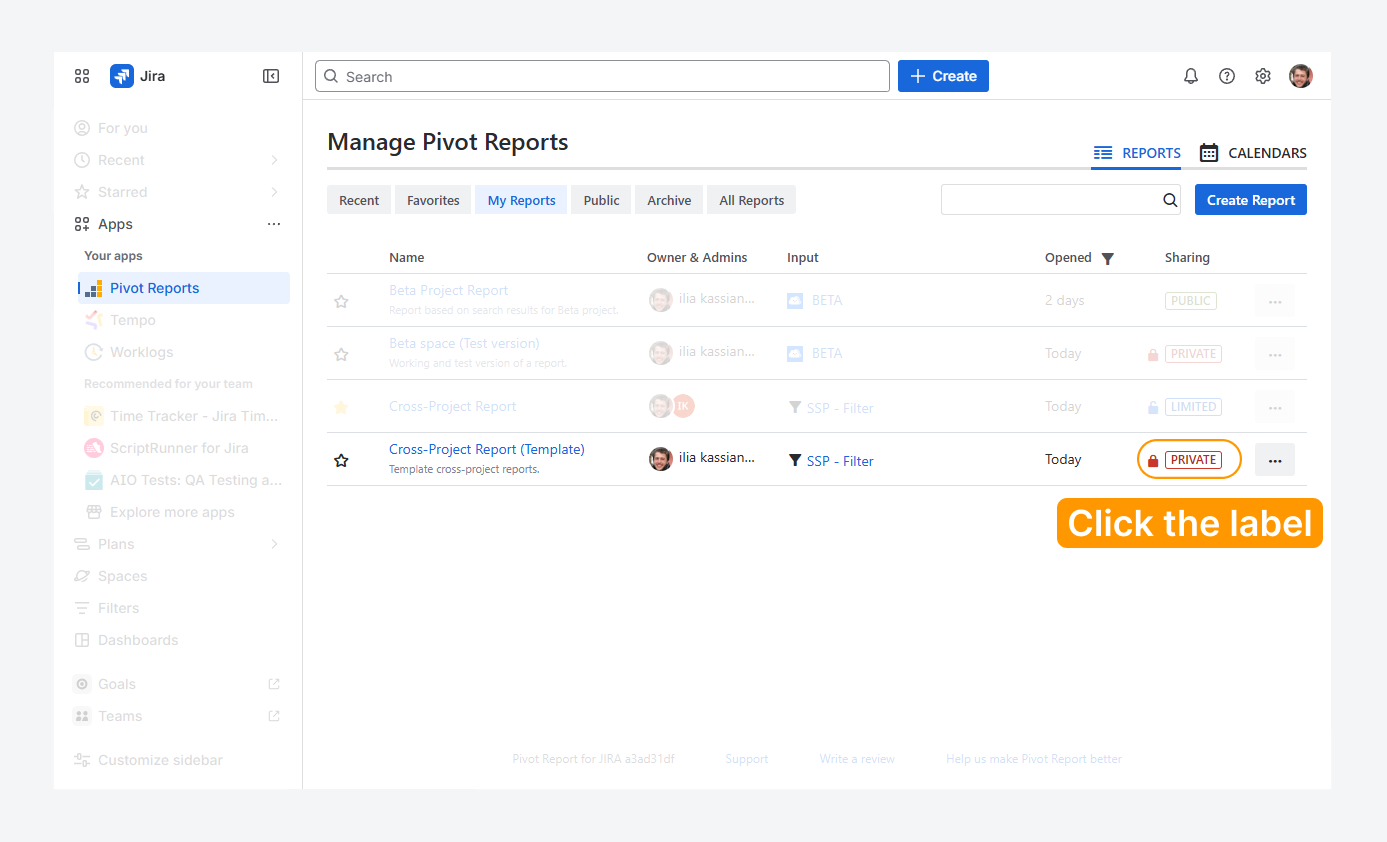
Task: Switch to the Favorites tab
Action: click(x=433, y=200)
